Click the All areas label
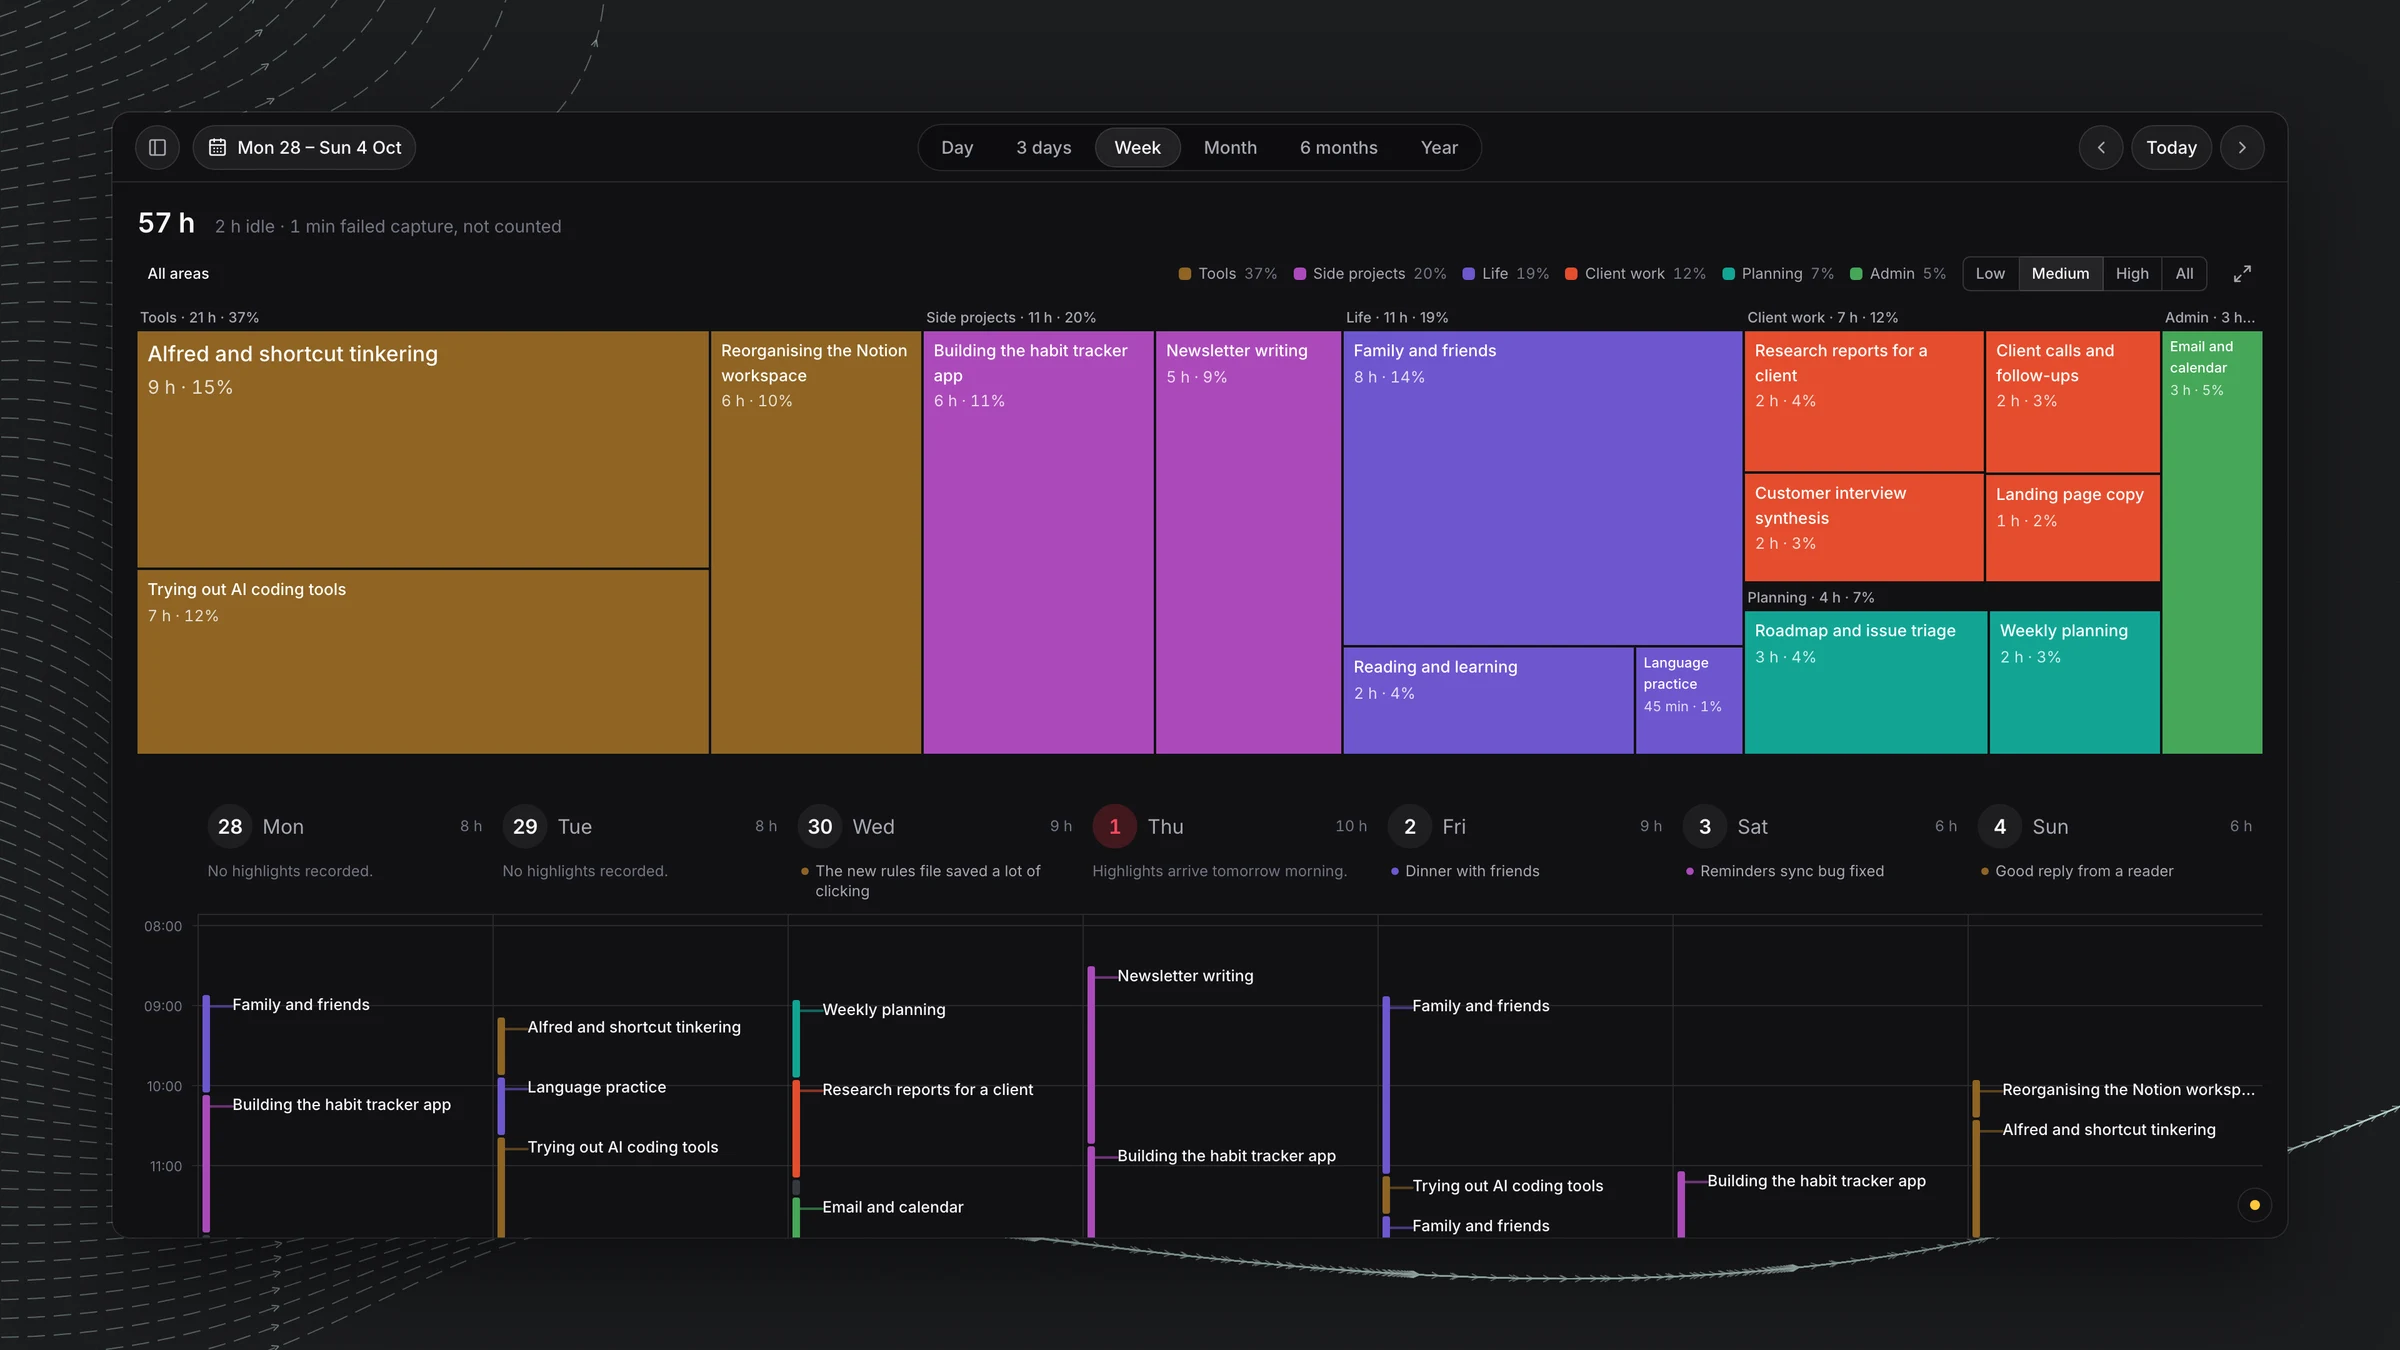 (178, 274)
